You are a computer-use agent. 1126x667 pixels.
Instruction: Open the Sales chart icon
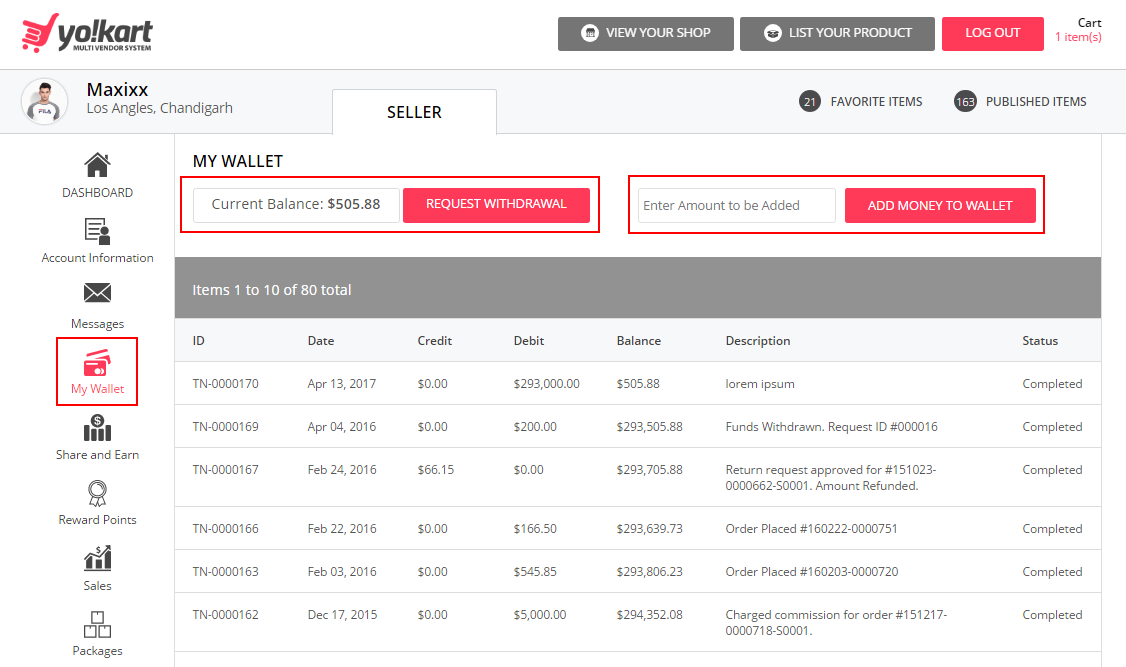97,559
